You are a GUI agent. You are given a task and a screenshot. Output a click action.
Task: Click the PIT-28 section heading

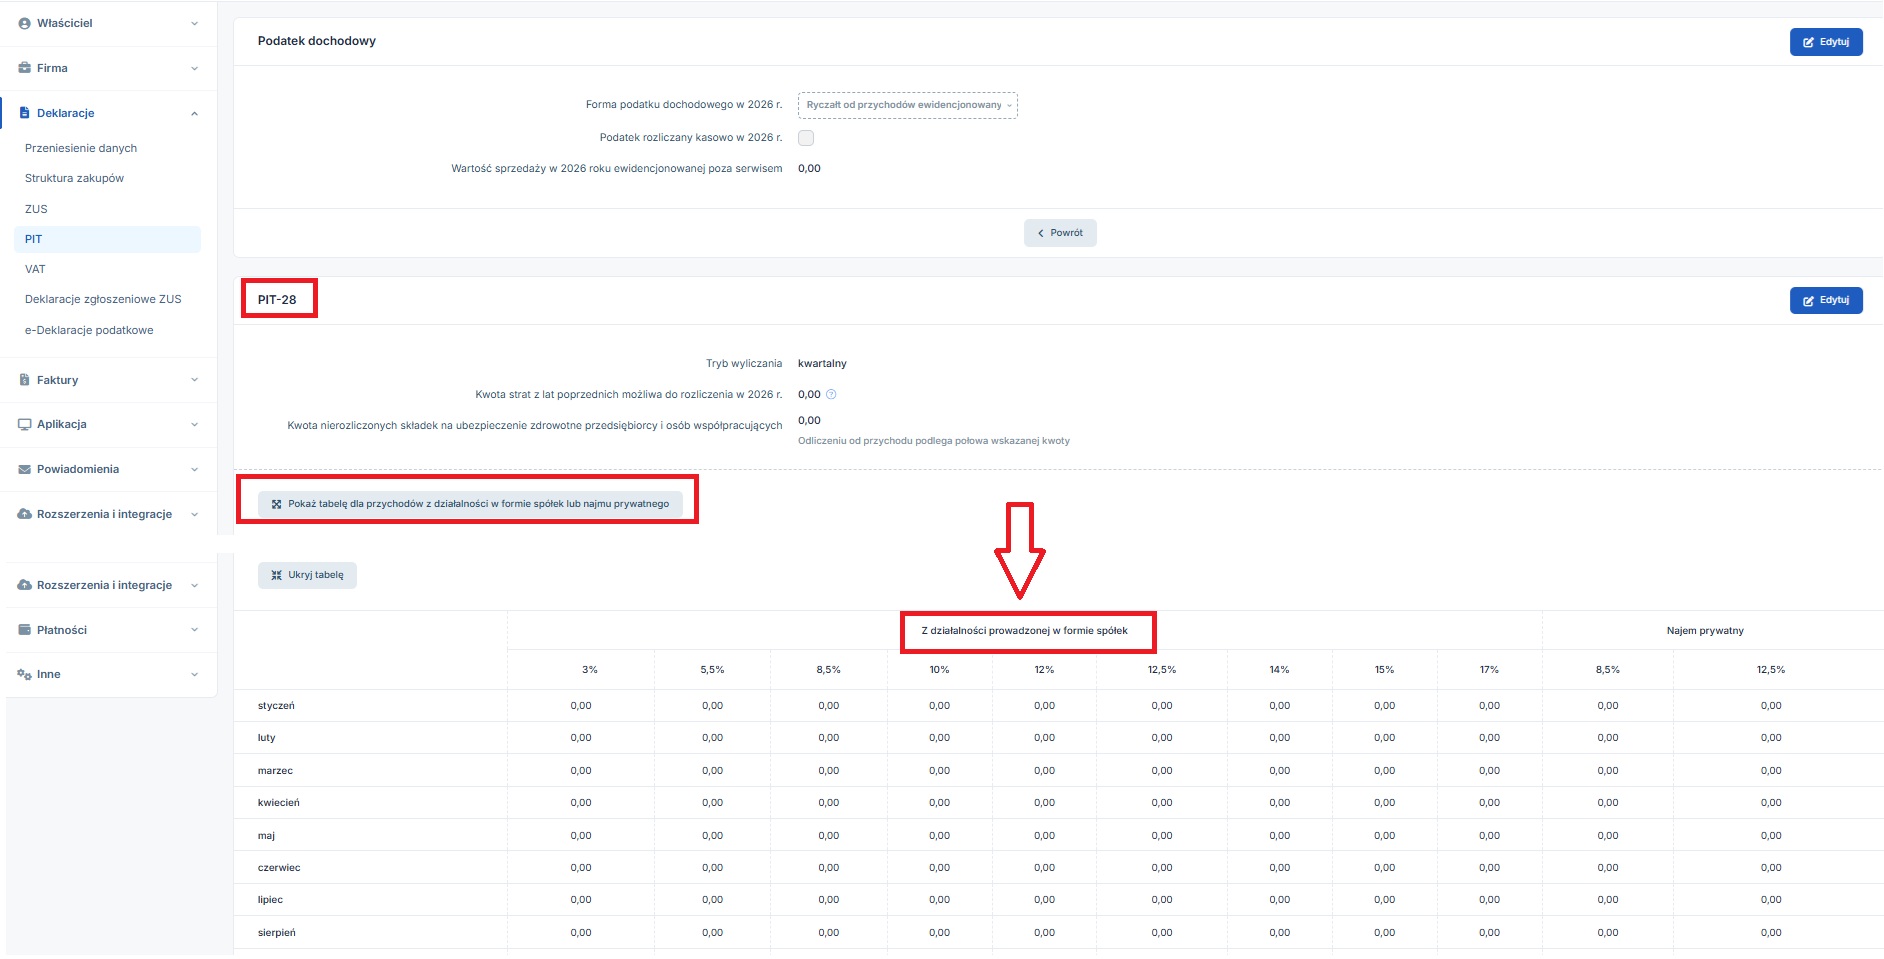pos(277,299)
